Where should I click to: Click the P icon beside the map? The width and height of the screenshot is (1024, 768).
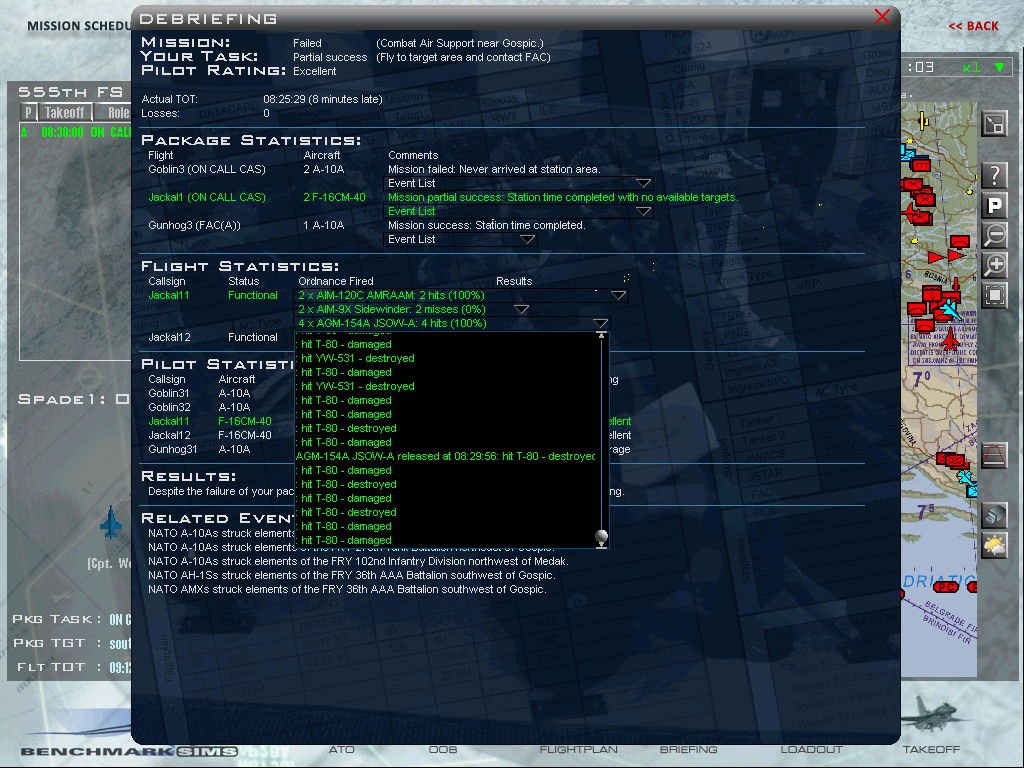(x=995, y=206)
